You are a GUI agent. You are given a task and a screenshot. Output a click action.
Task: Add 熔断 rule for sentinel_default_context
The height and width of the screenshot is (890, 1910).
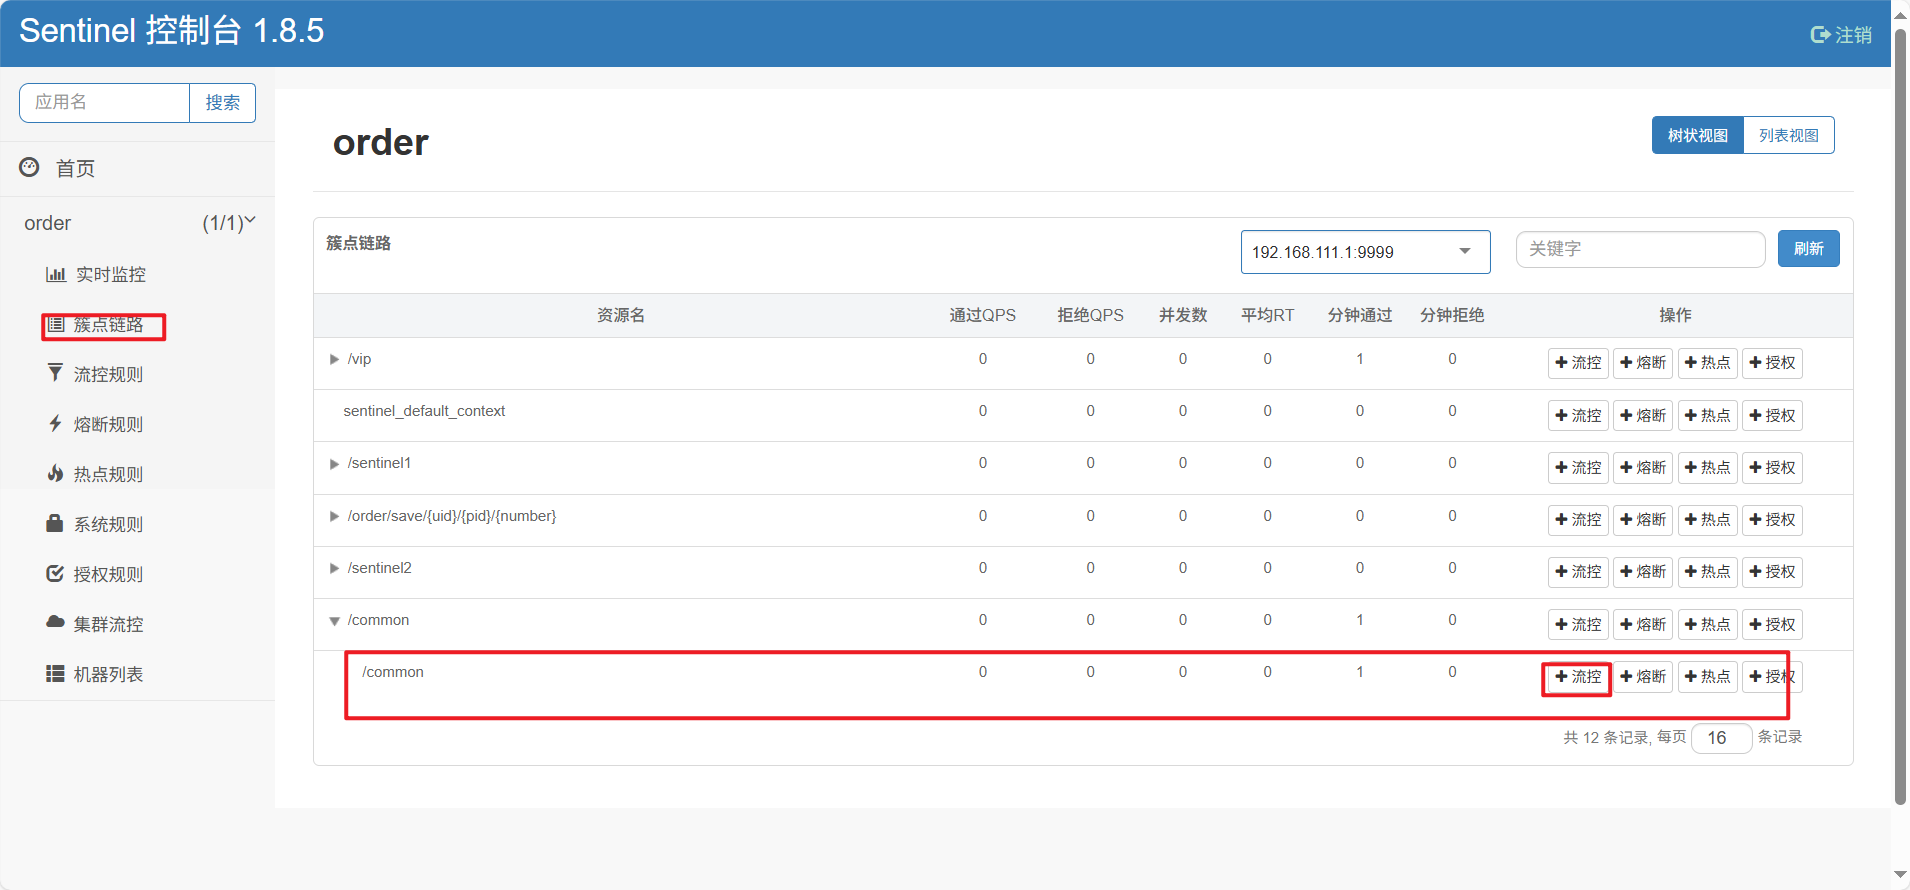1643,415
